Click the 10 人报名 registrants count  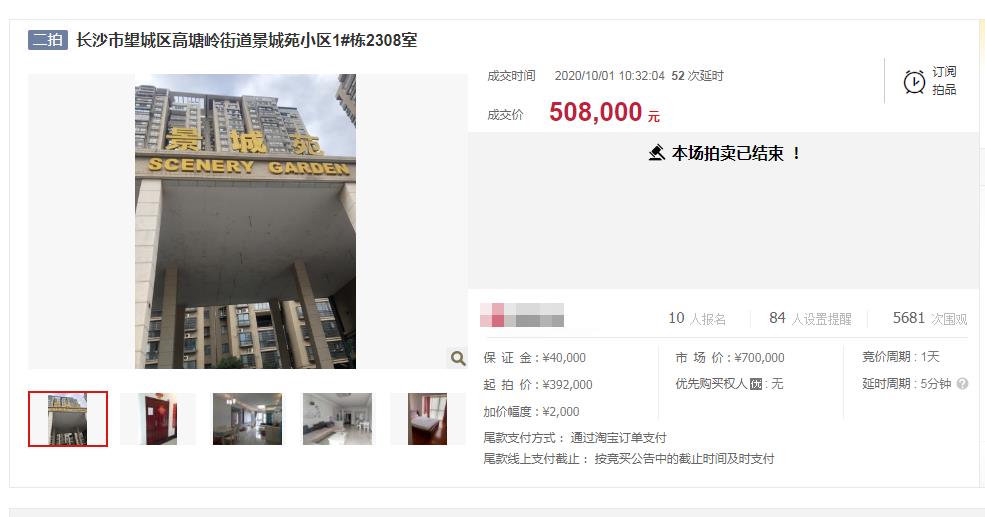(697, 318)
